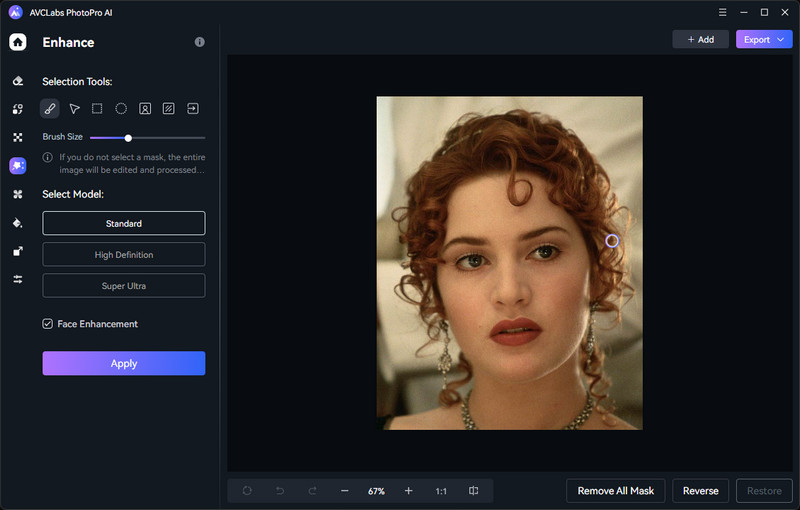Open the paint bucket colorize tool in sidebar
This screenshot has width=800, height=510.
(x=18, y=223)
